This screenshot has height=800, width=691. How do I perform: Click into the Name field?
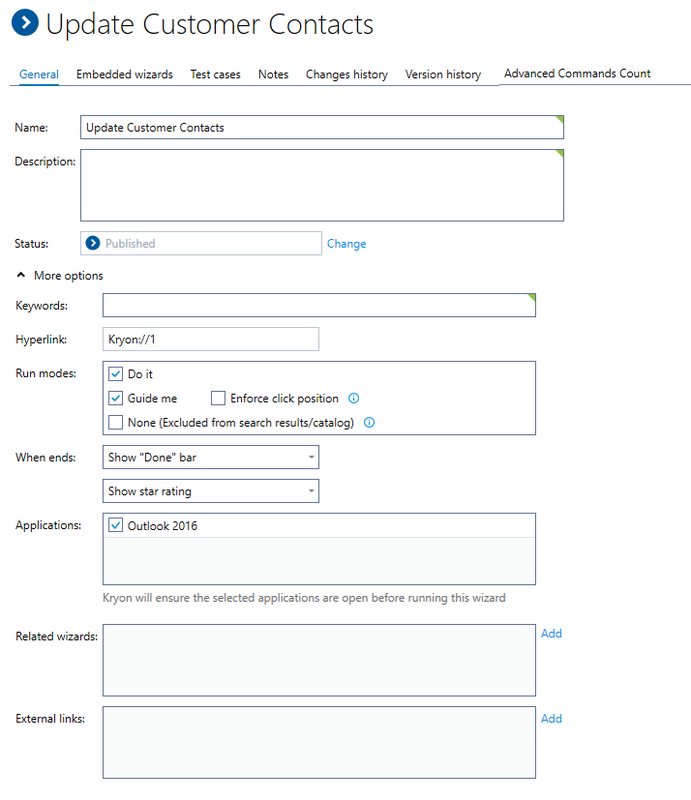tap(322, 127)
